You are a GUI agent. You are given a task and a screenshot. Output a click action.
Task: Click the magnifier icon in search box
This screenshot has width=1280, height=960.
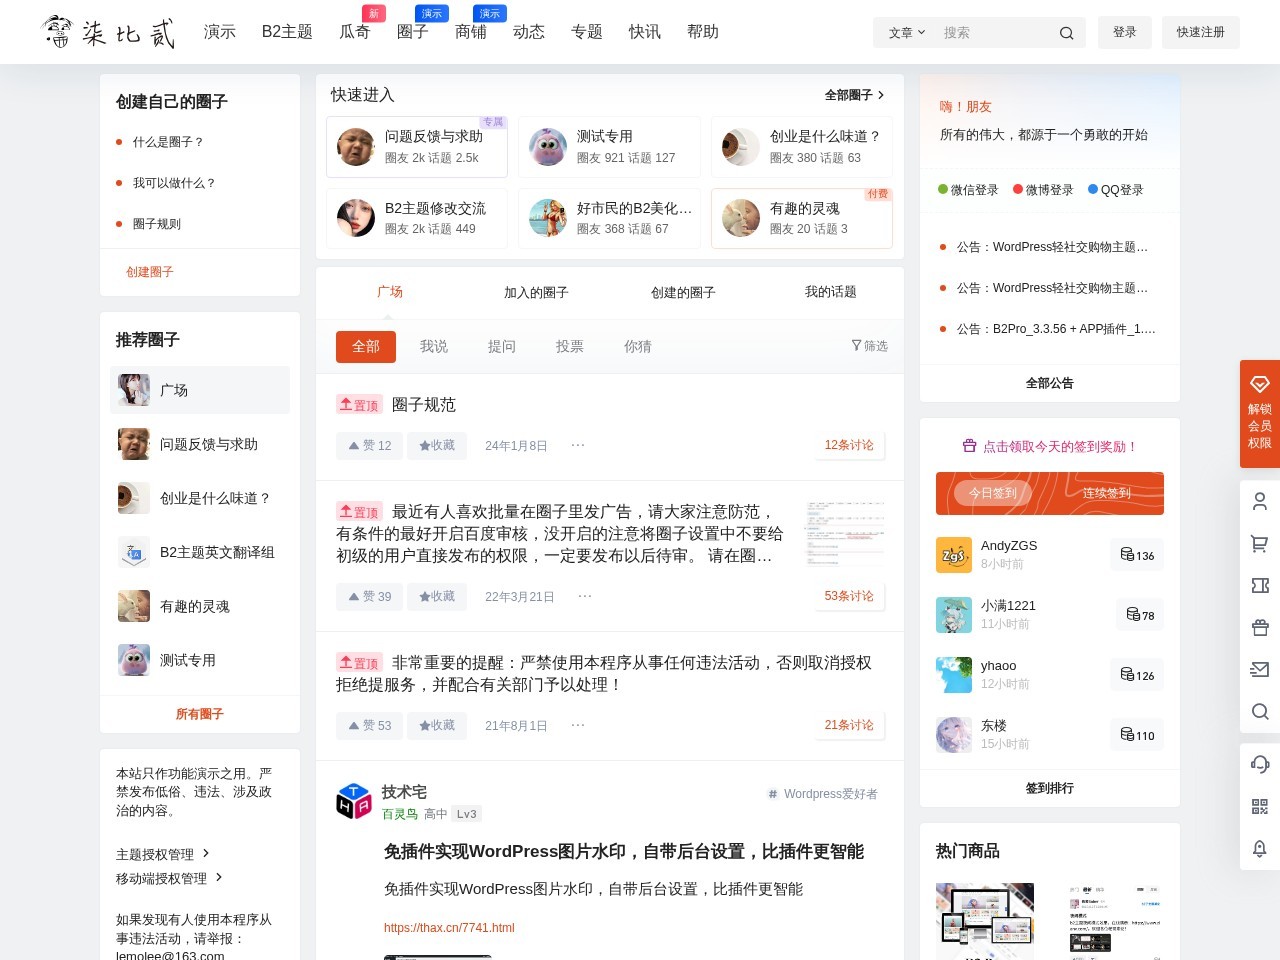tap(1066, 33)
